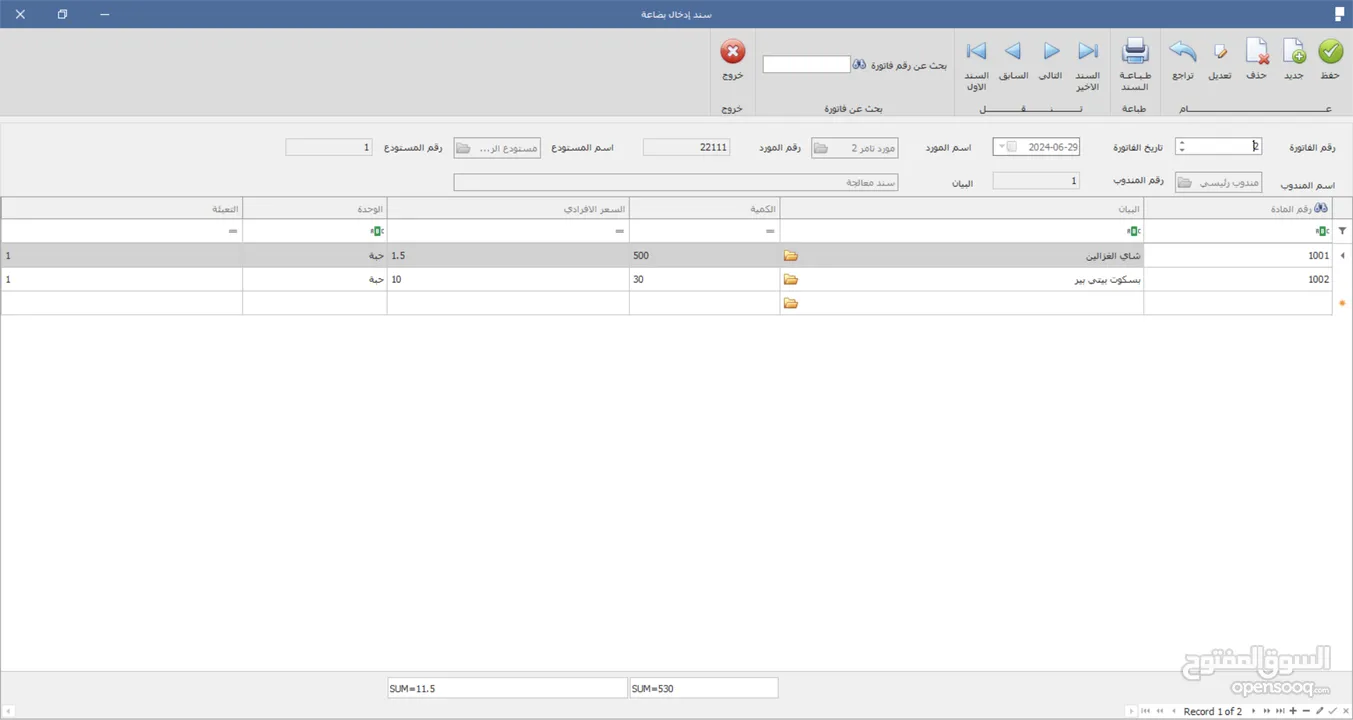Sort by الكمية column header

click(704, 208)
